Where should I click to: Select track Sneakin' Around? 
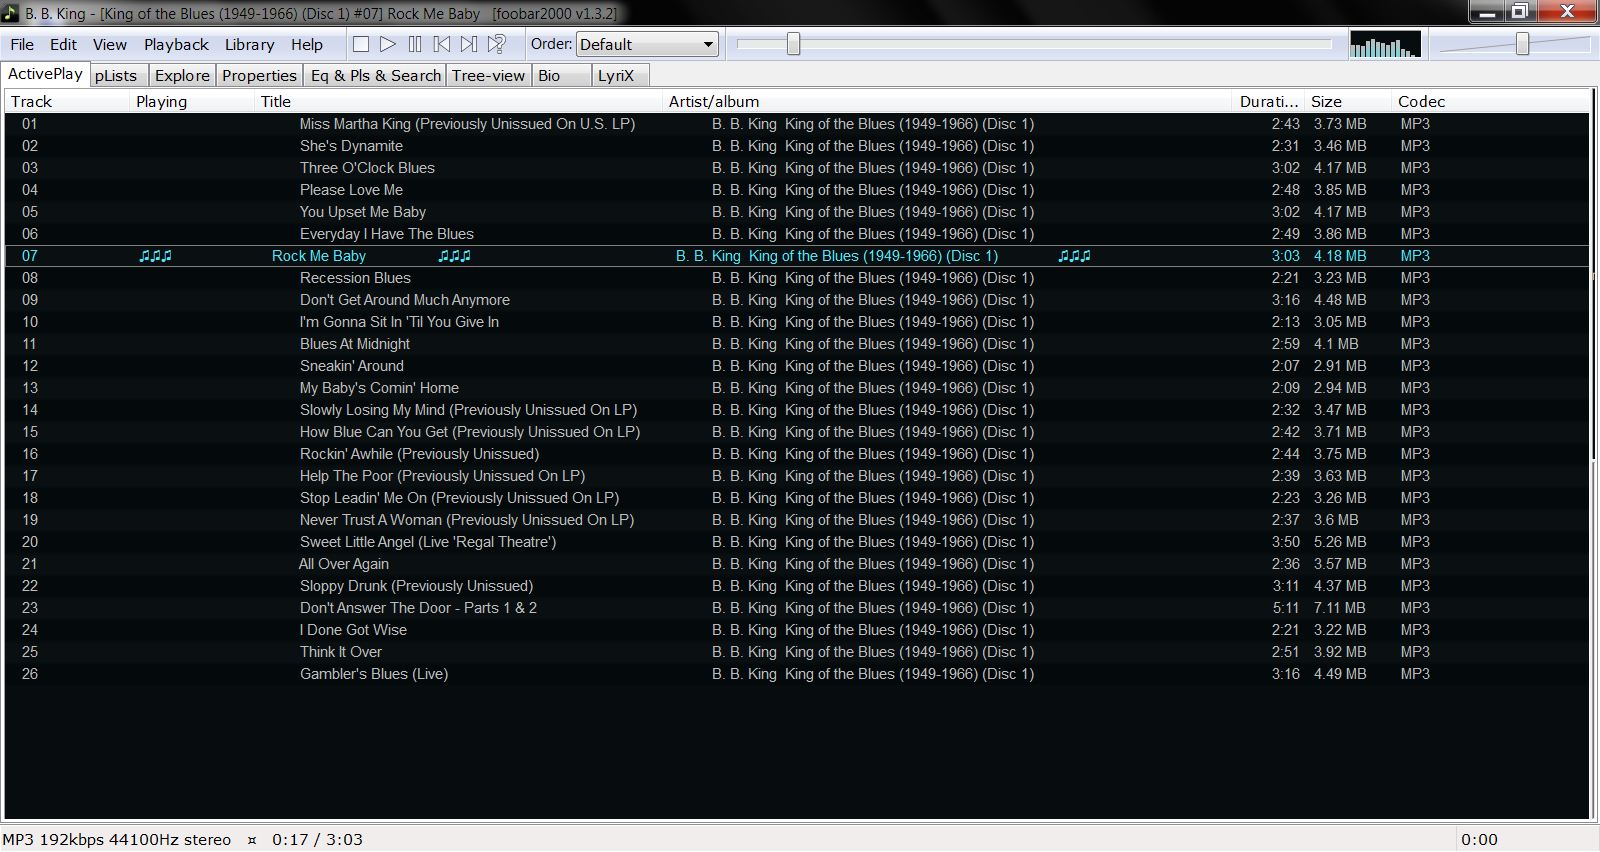[796, 366]
